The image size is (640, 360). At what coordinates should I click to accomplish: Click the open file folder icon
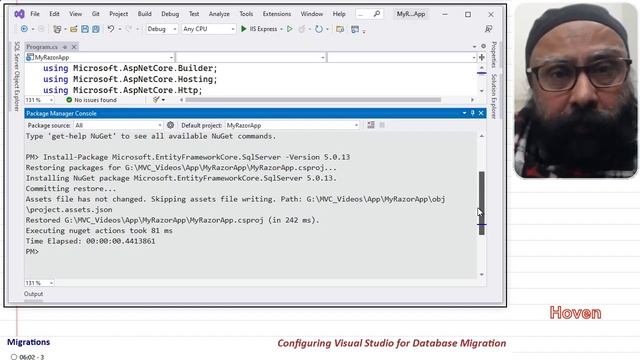(x=73, y=29)
